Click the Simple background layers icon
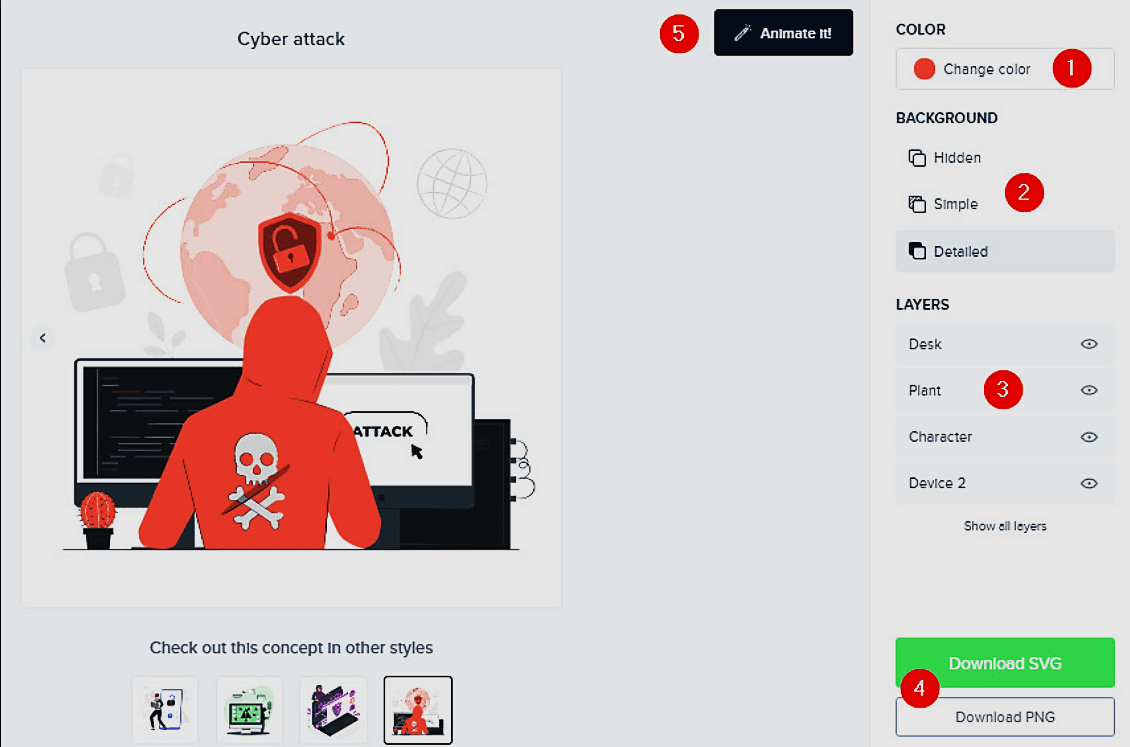Image resolution: width=1130 pixels, height=747 pixels. pyautogui.click(x=917, y=204)
